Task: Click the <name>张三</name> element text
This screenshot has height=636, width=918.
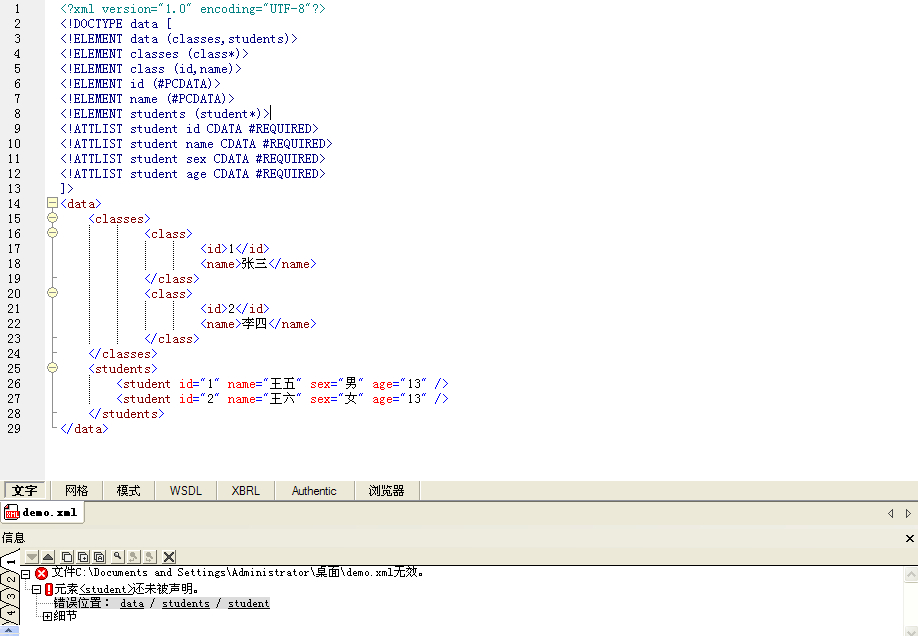Action: pos(258,264)
